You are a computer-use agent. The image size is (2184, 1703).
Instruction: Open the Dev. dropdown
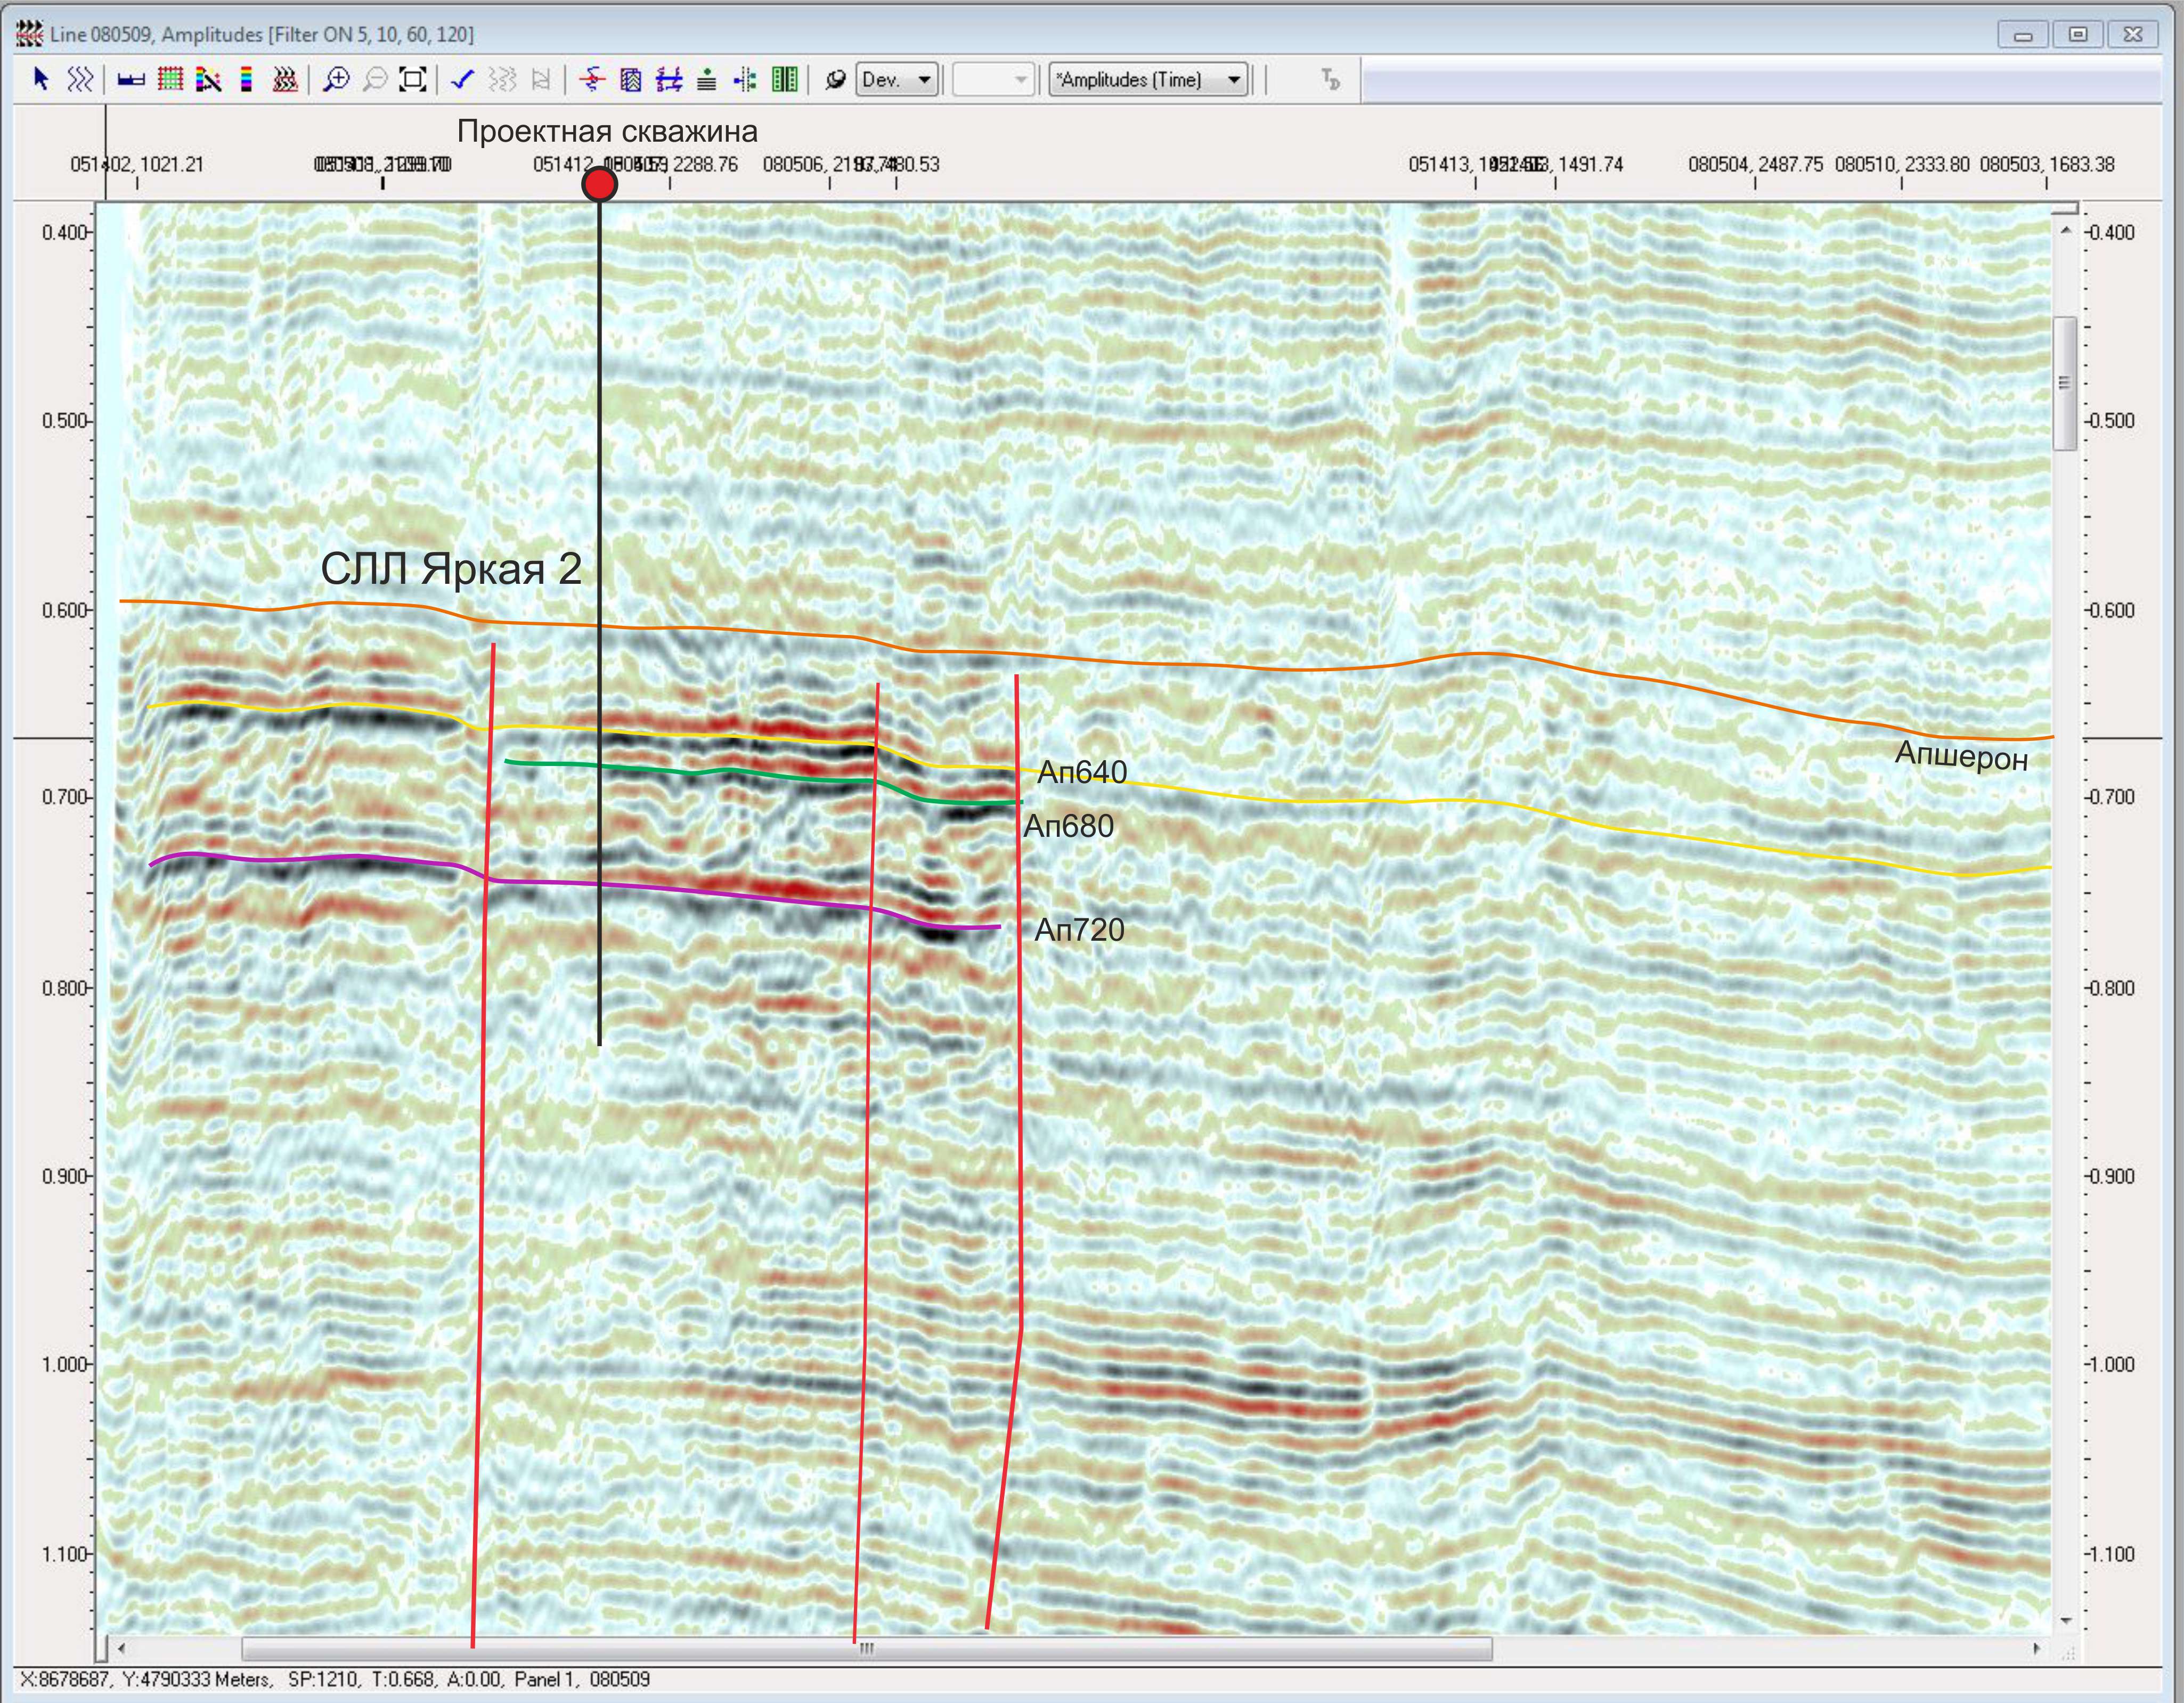click(x=898, y=79)
